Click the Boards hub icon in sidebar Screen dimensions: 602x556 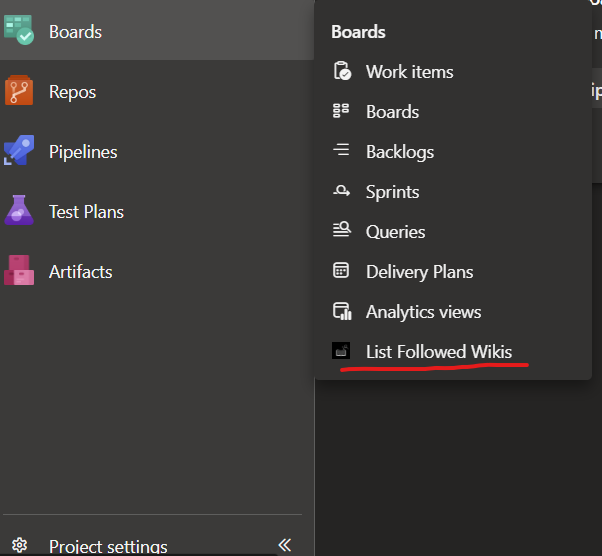[19, 30]
